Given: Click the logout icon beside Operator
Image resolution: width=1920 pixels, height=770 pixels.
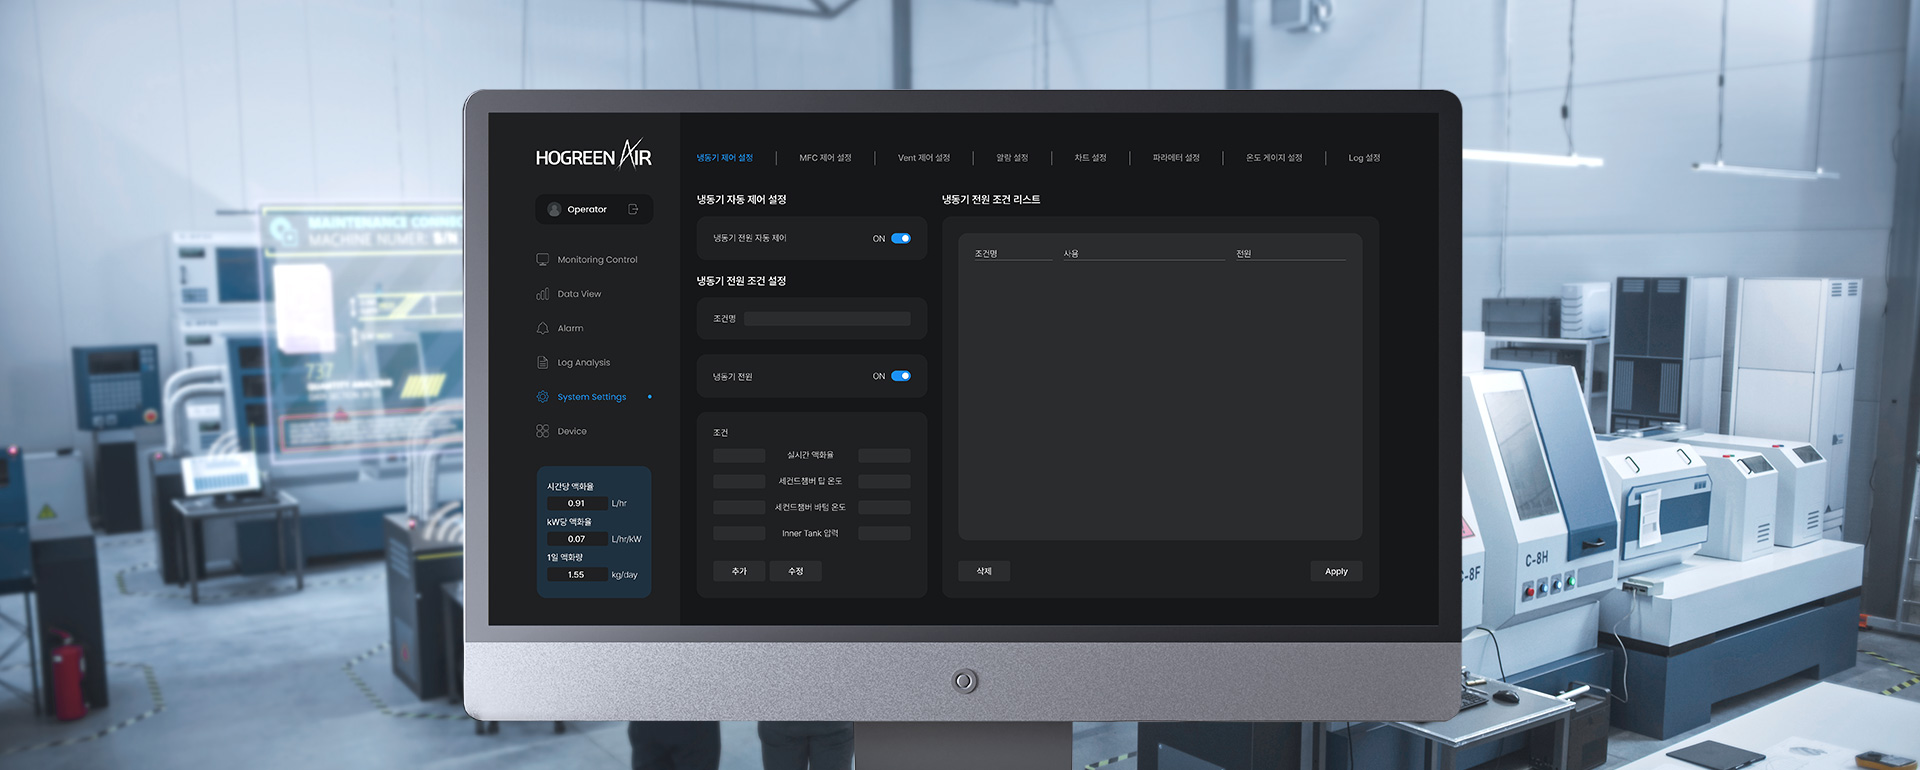Looking at the screenshot, I should 633,209.
